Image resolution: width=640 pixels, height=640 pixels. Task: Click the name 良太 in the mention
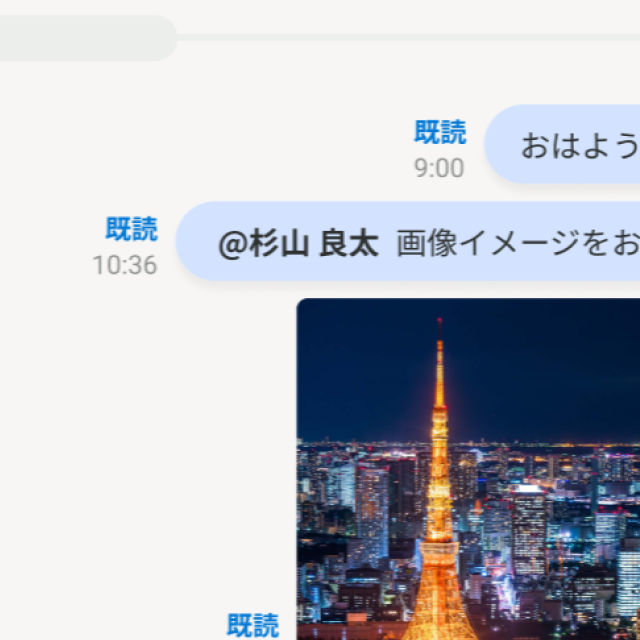tap(349, 244)
